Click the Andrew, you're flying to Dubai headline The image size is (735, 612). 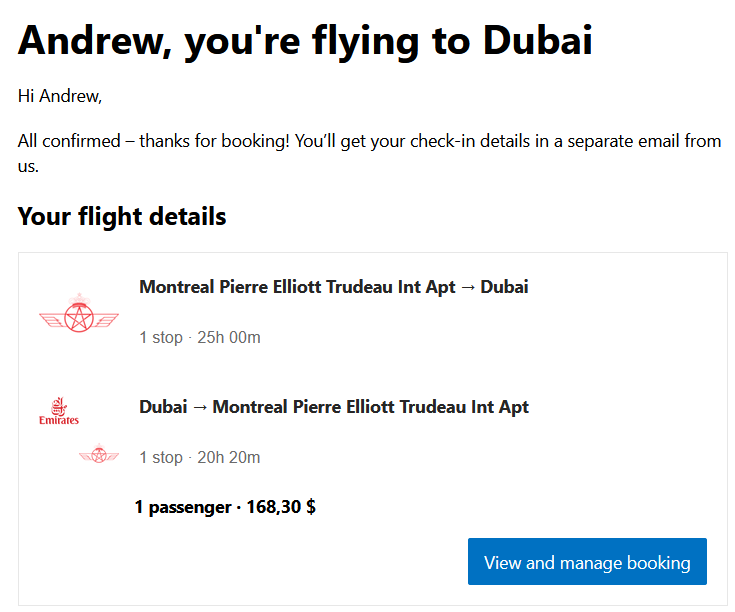tap(305, 41)
